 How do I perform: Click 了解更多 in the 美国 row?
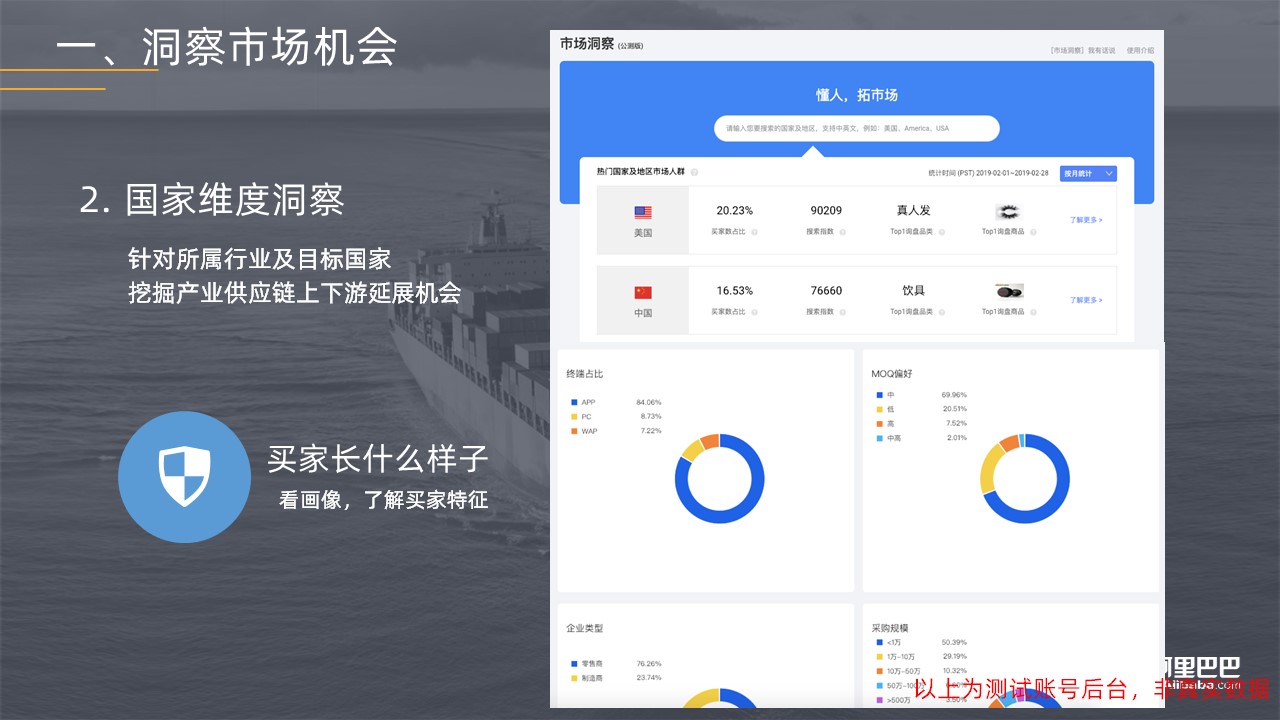pos(1086,219)
